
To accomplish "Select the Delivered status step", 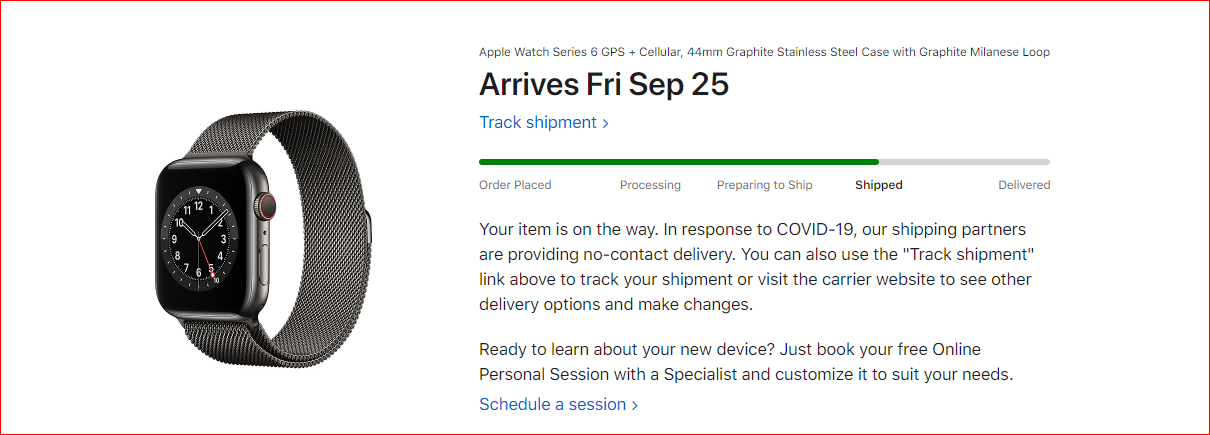I will point(1024,185).
